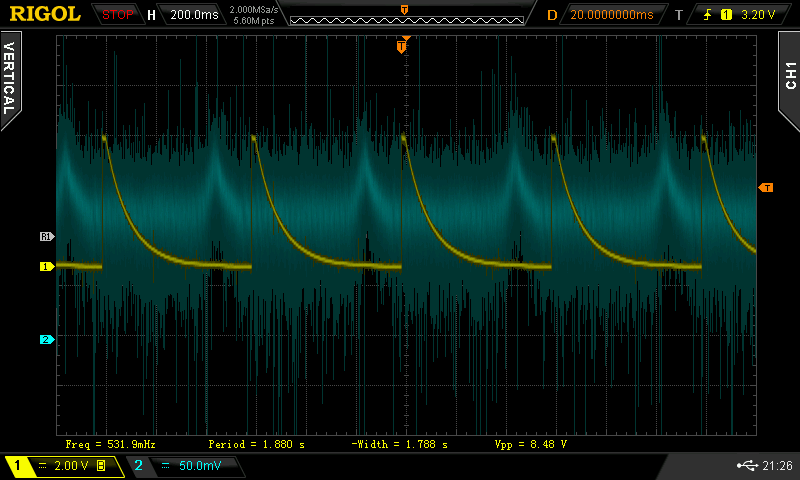The height and width of the screenshot is (480, 800).
Task: Click the rising edge trigger icon
Action: pos(708,15)
